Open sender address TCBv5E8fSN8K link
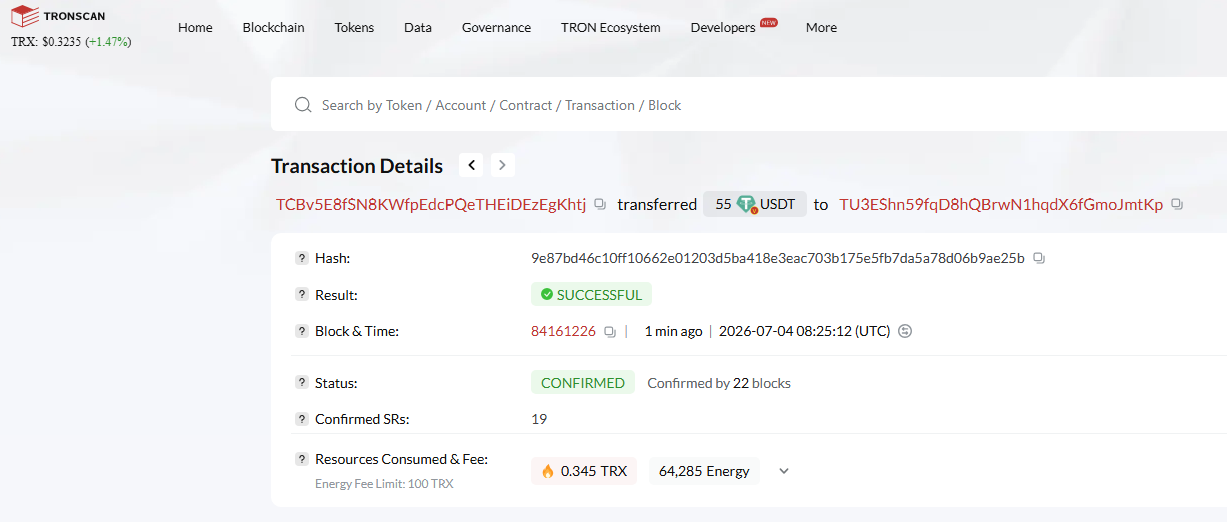 click(431, 204)
